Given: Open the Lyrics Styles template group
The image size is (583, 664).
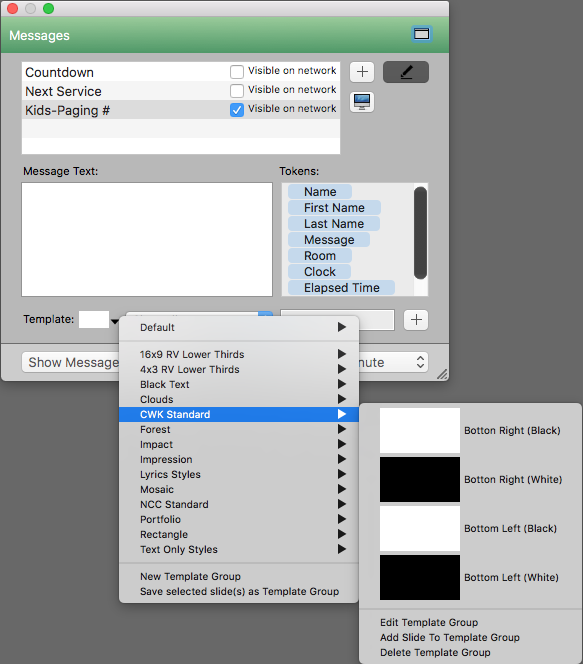Looking at the screenshot, I should click(239, 474).
